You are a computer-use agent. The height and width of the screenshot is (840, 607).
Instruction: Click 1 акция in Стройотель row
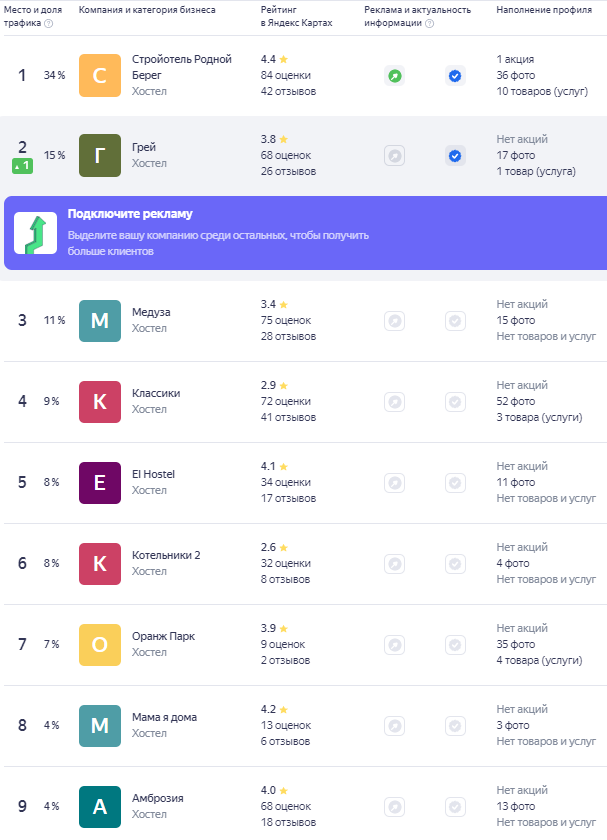point(515,59)
